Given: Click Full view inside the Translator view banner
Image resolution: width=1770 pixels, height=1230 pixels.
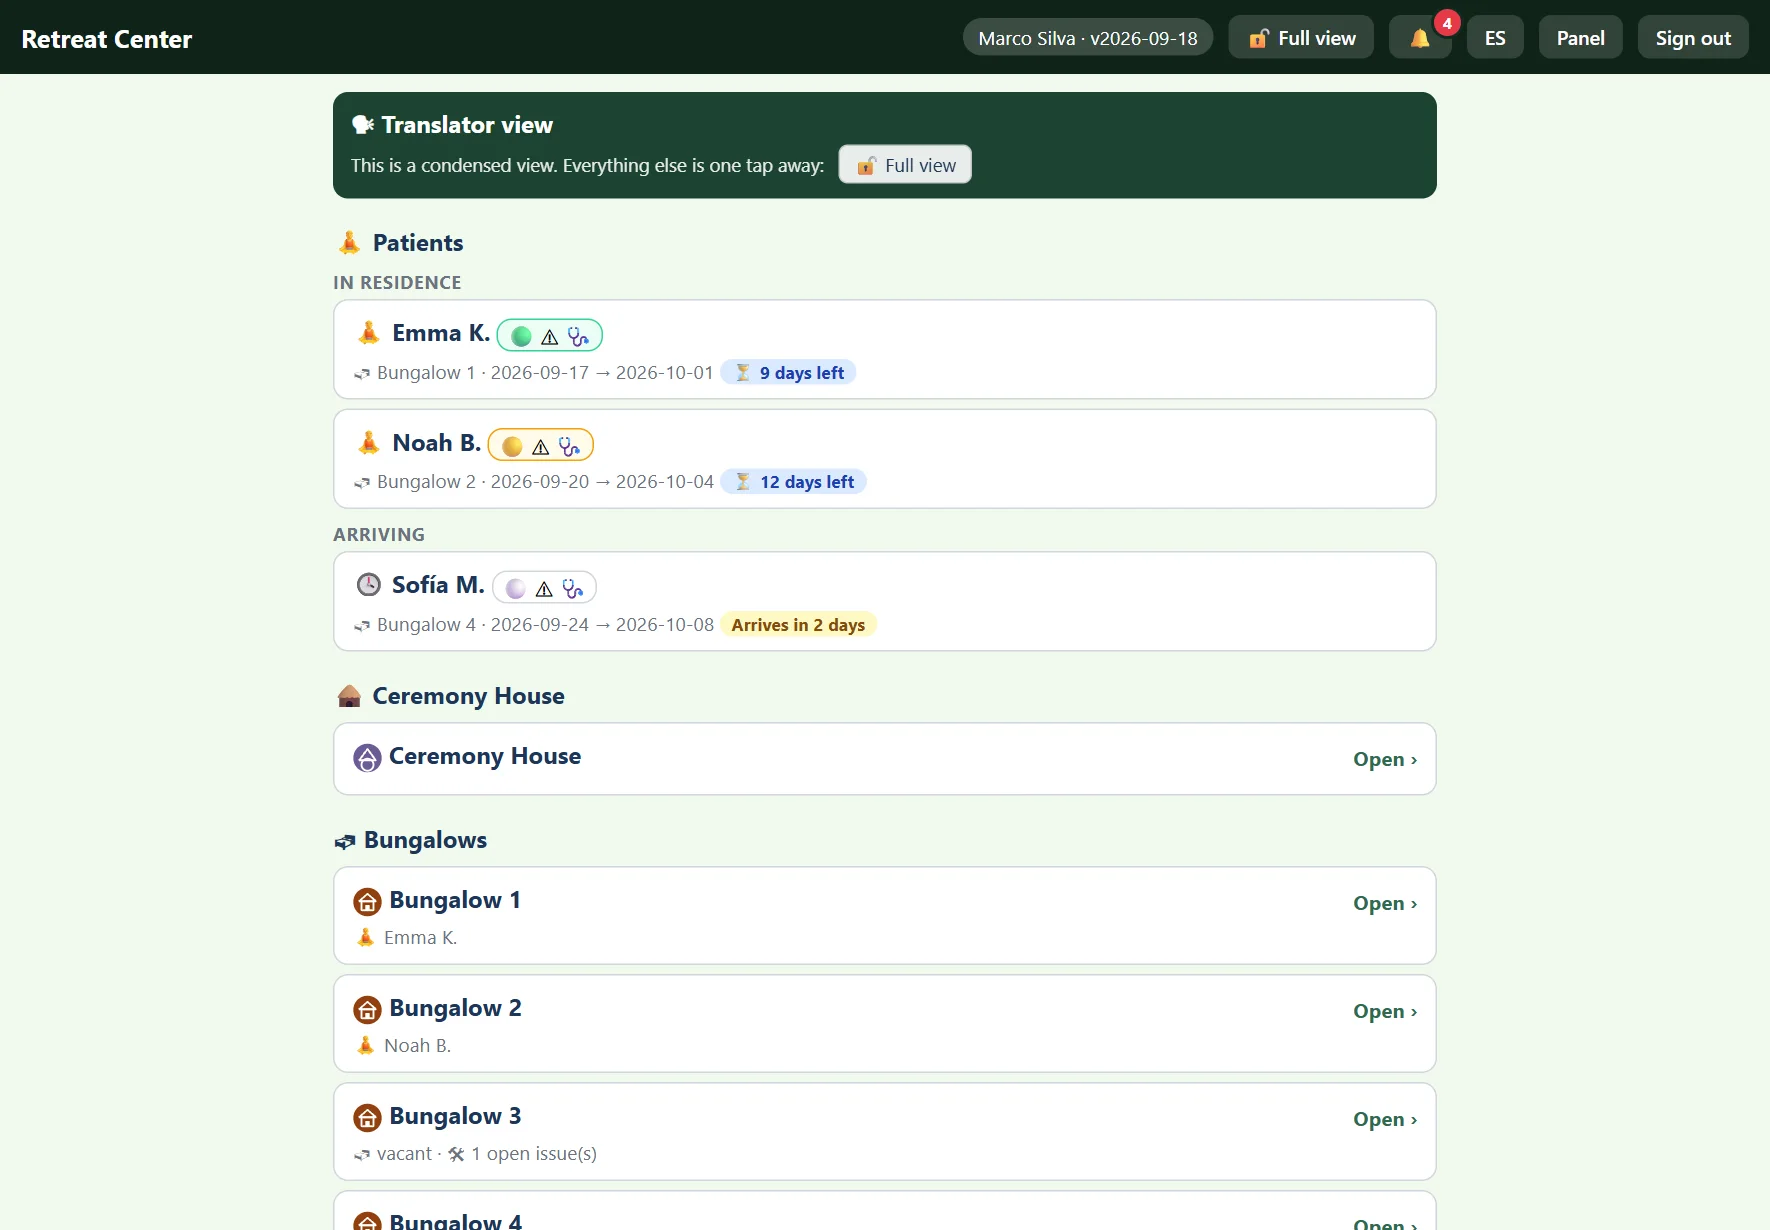Looking at the screenshot, I should point(905,165).
